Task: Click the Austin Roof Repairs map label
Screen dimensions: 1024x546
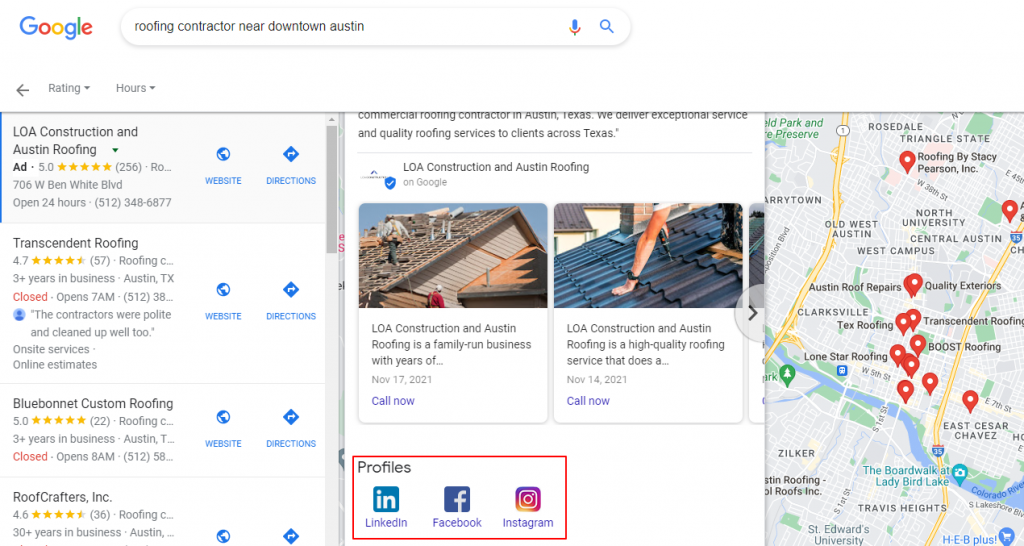Action: click(855, 287)
